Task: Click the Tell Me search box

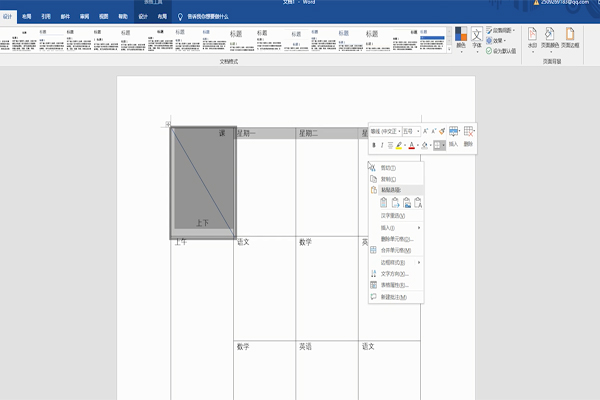Action: [204, 16]
